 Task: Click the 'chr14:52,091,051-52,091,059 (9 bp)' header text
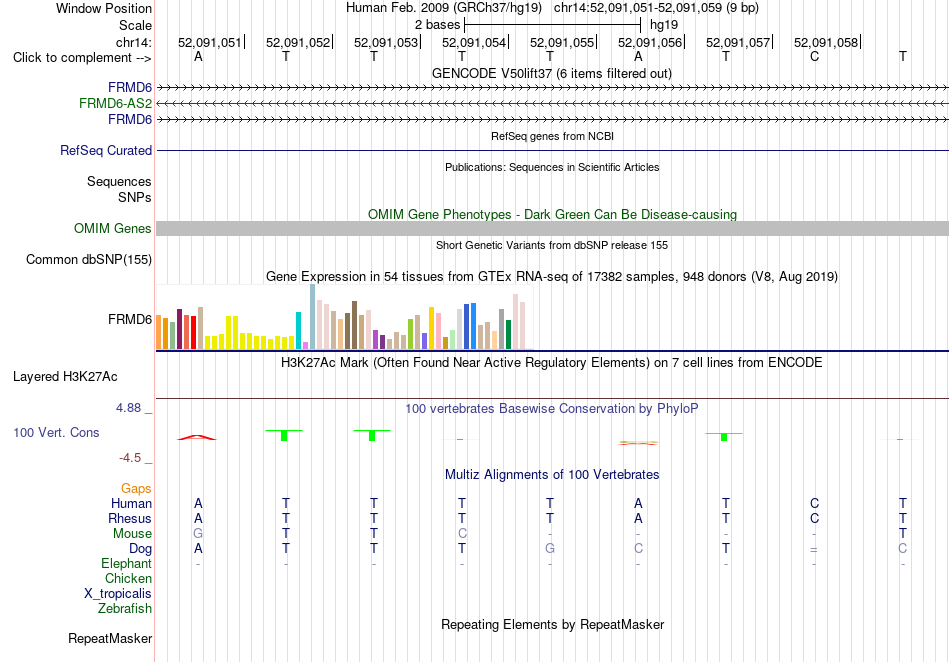tap(656, 8)
